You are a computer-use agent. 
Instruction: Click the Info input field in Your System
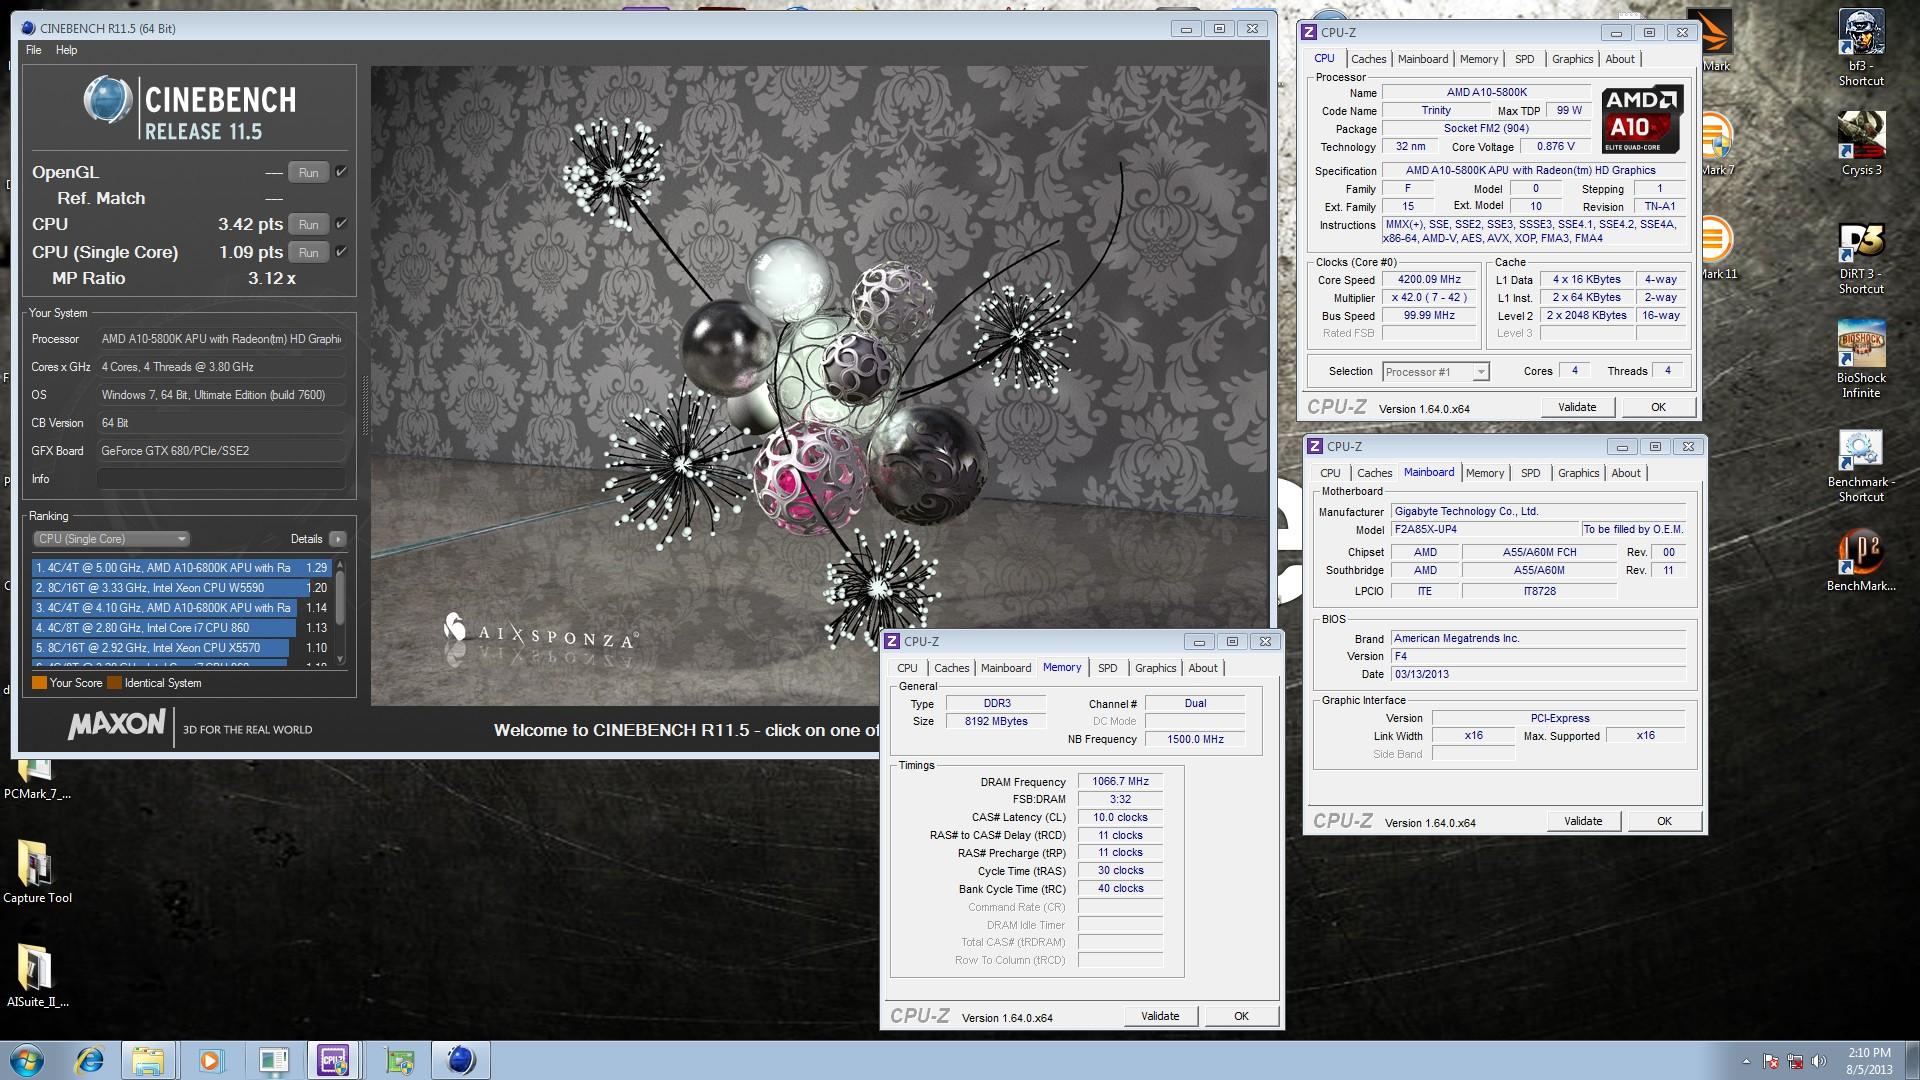click(220, 479)
